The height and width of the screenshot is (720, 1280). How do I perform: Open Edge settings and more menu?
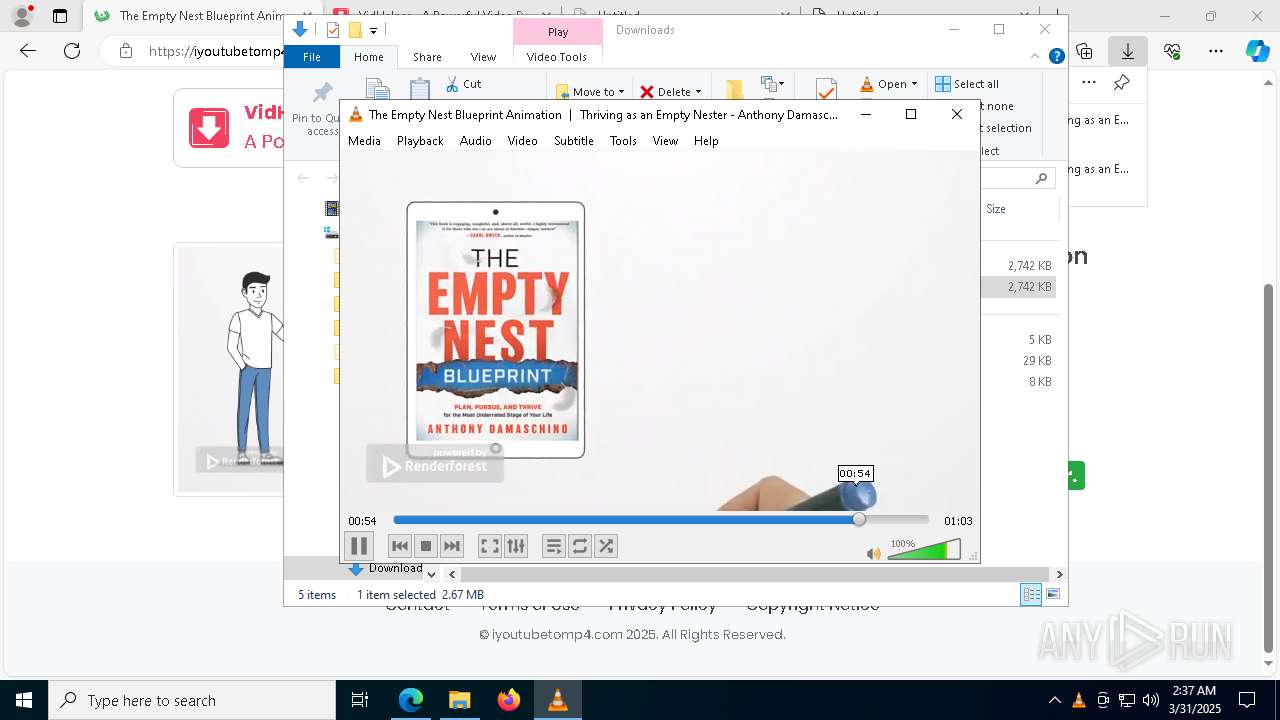[1216, 51]
